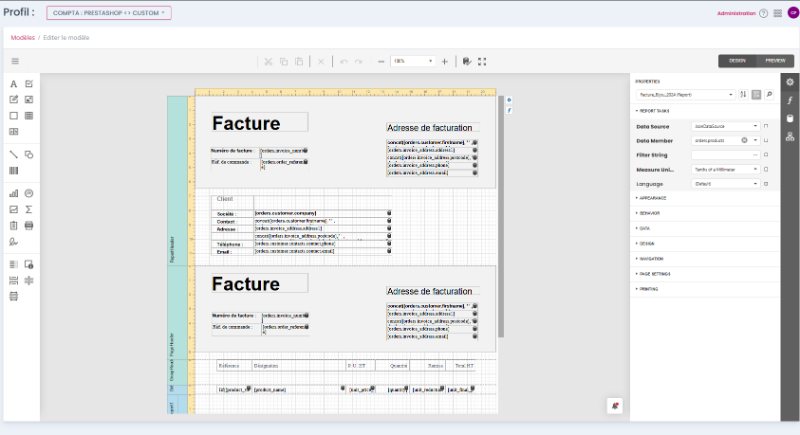Click the Administration link
Screen dimensions: 800x435
point(736,13)
